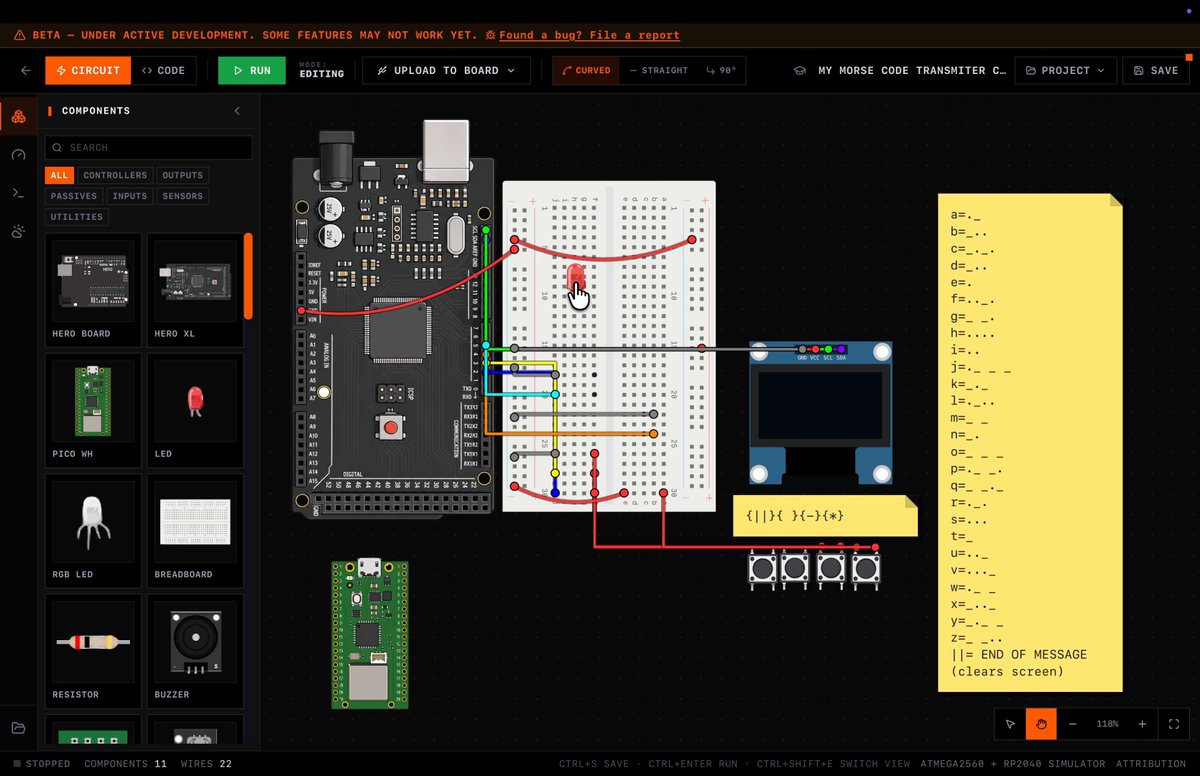Filter components by Sensors

tap(183, 196)
